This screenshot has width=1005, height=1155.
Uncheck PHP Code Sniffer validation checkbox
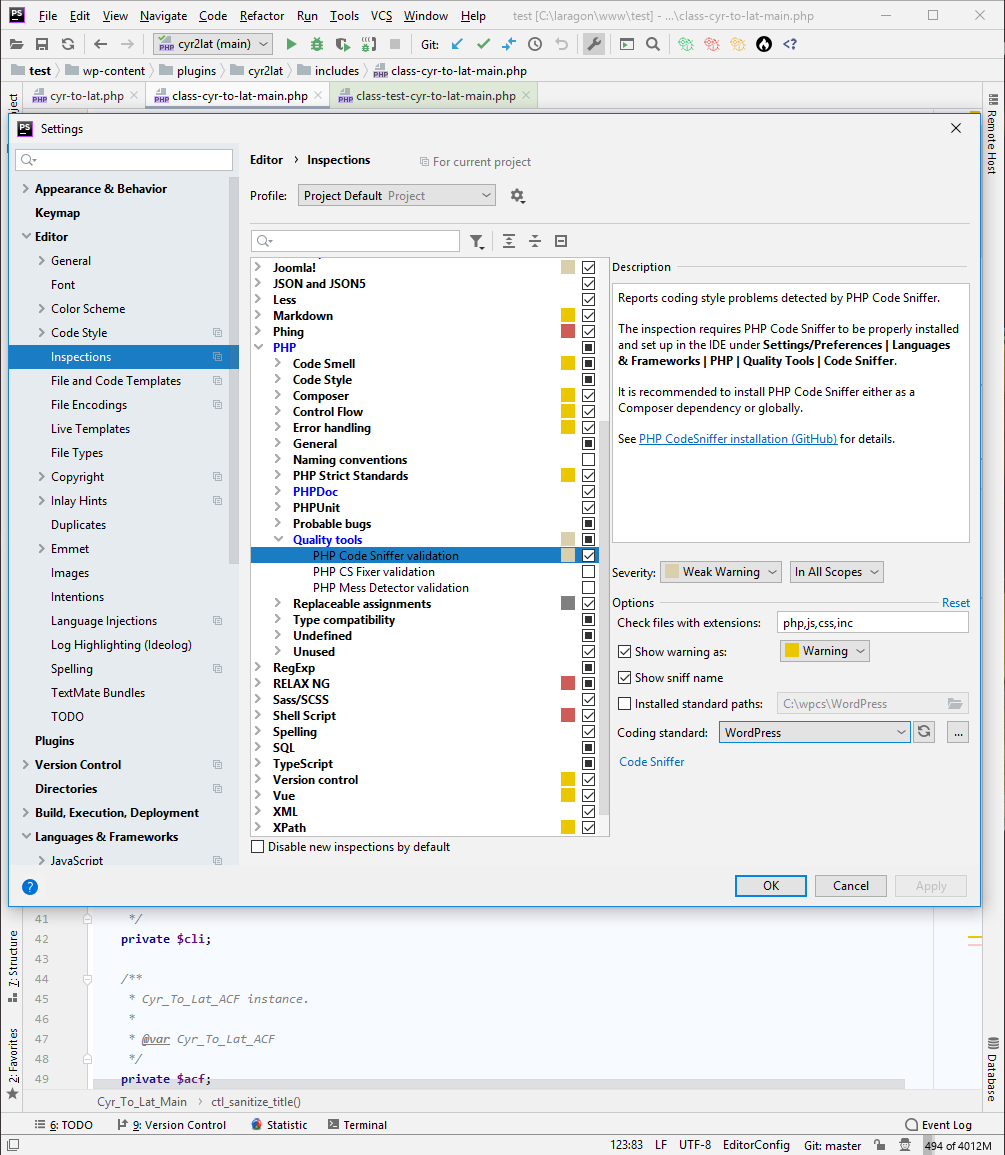[589, 555]
